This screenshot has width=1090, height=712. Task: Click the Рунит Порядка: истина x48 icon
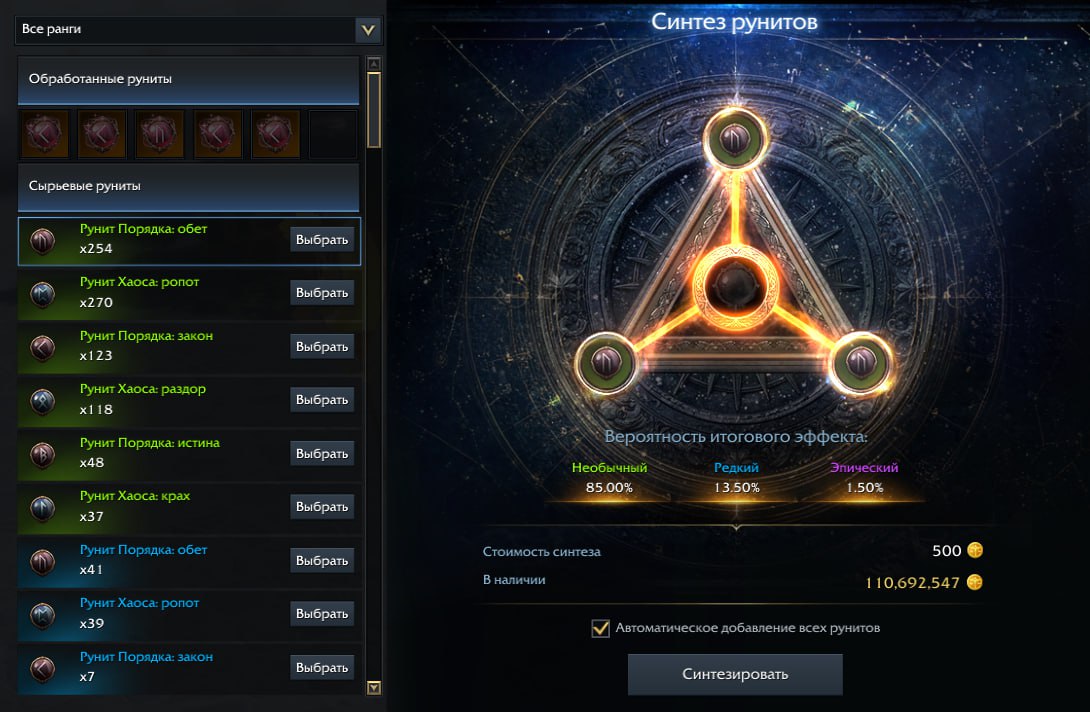tap(43, 454)
